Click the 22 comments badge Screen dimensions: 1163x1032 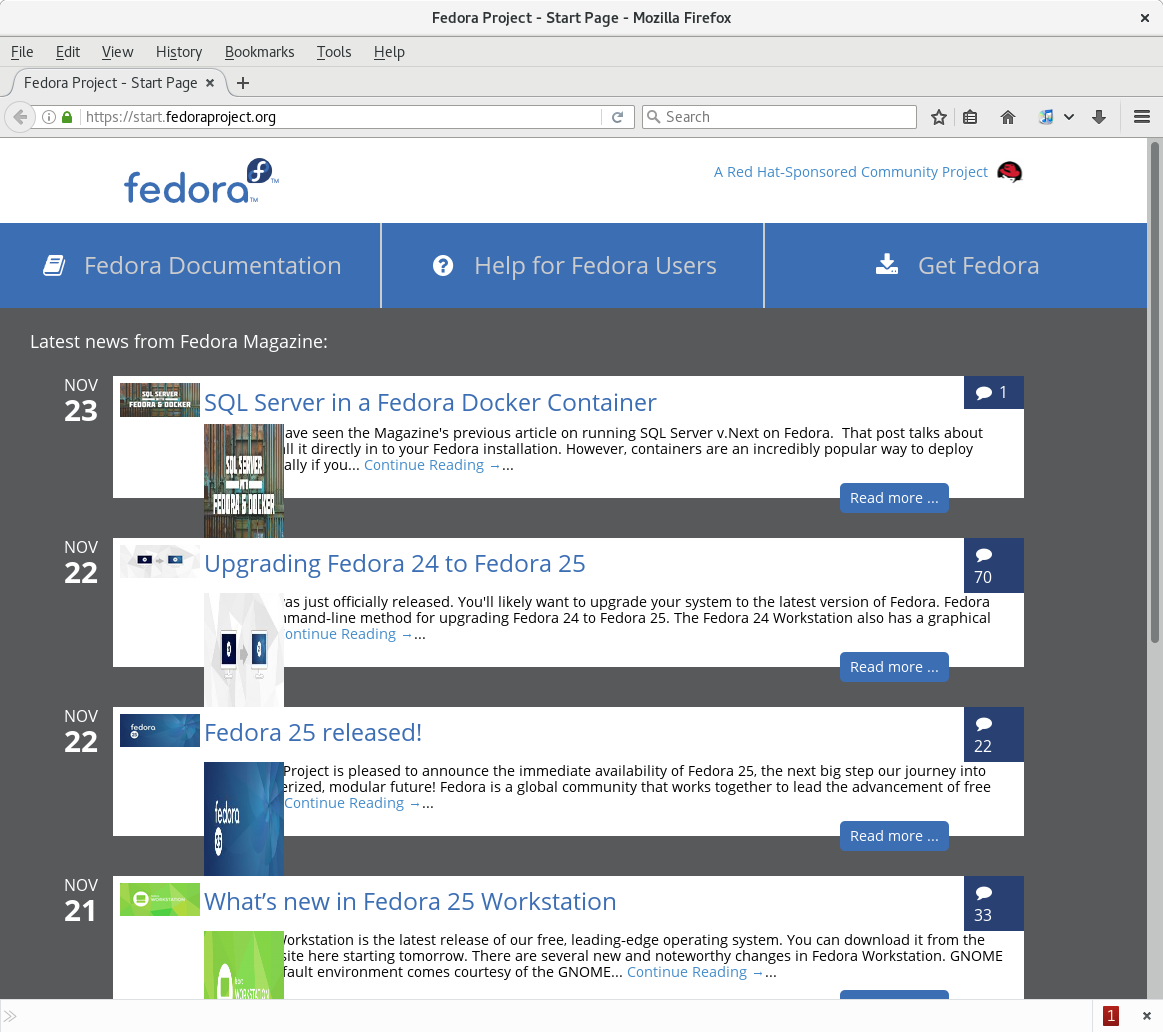(x=993, y=734)
